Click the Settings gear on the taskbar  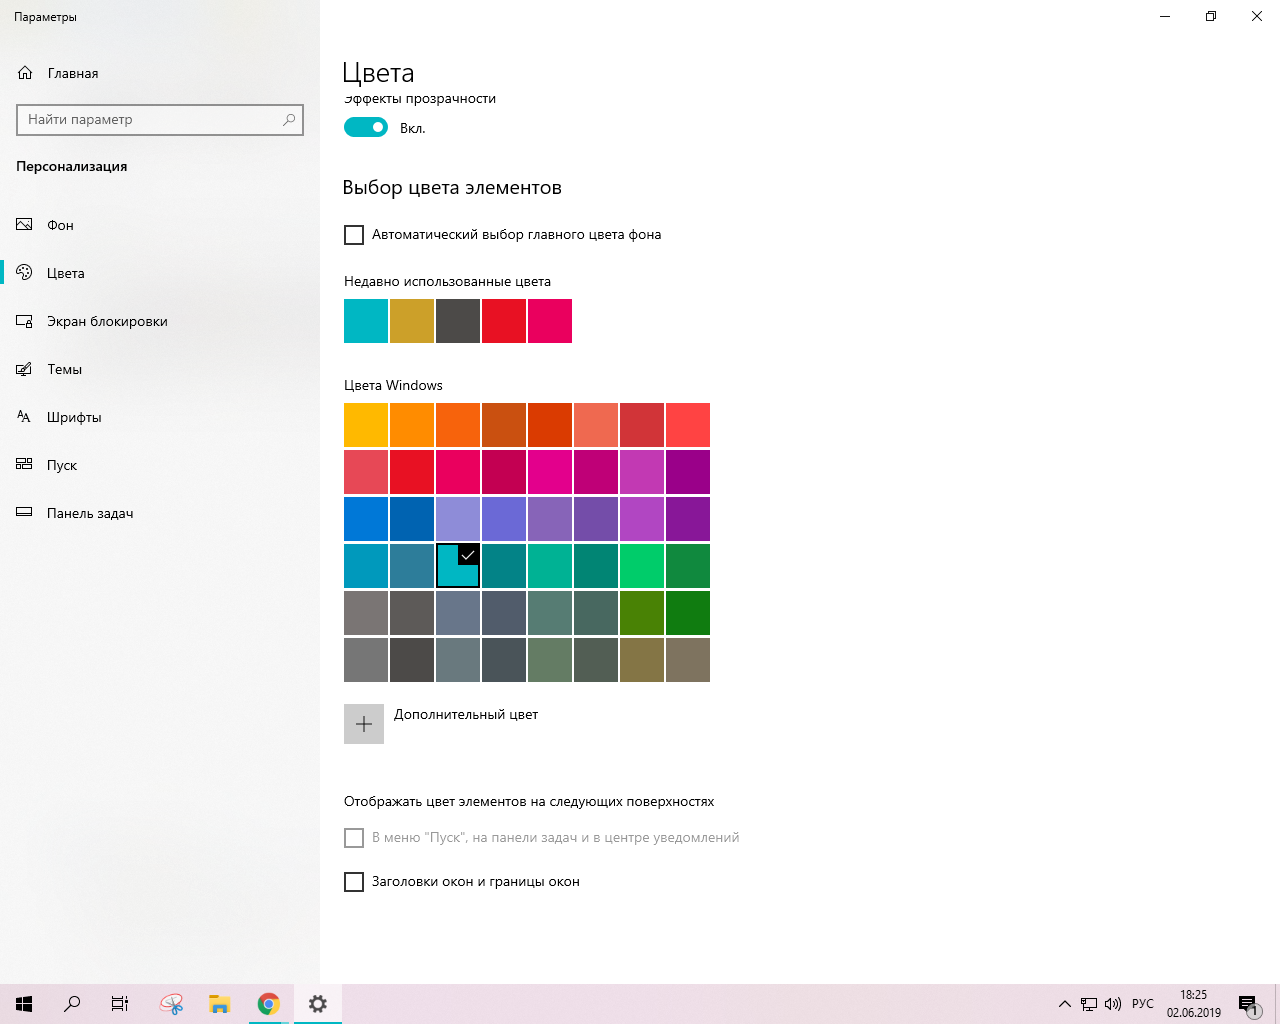tap(318, 1004)
